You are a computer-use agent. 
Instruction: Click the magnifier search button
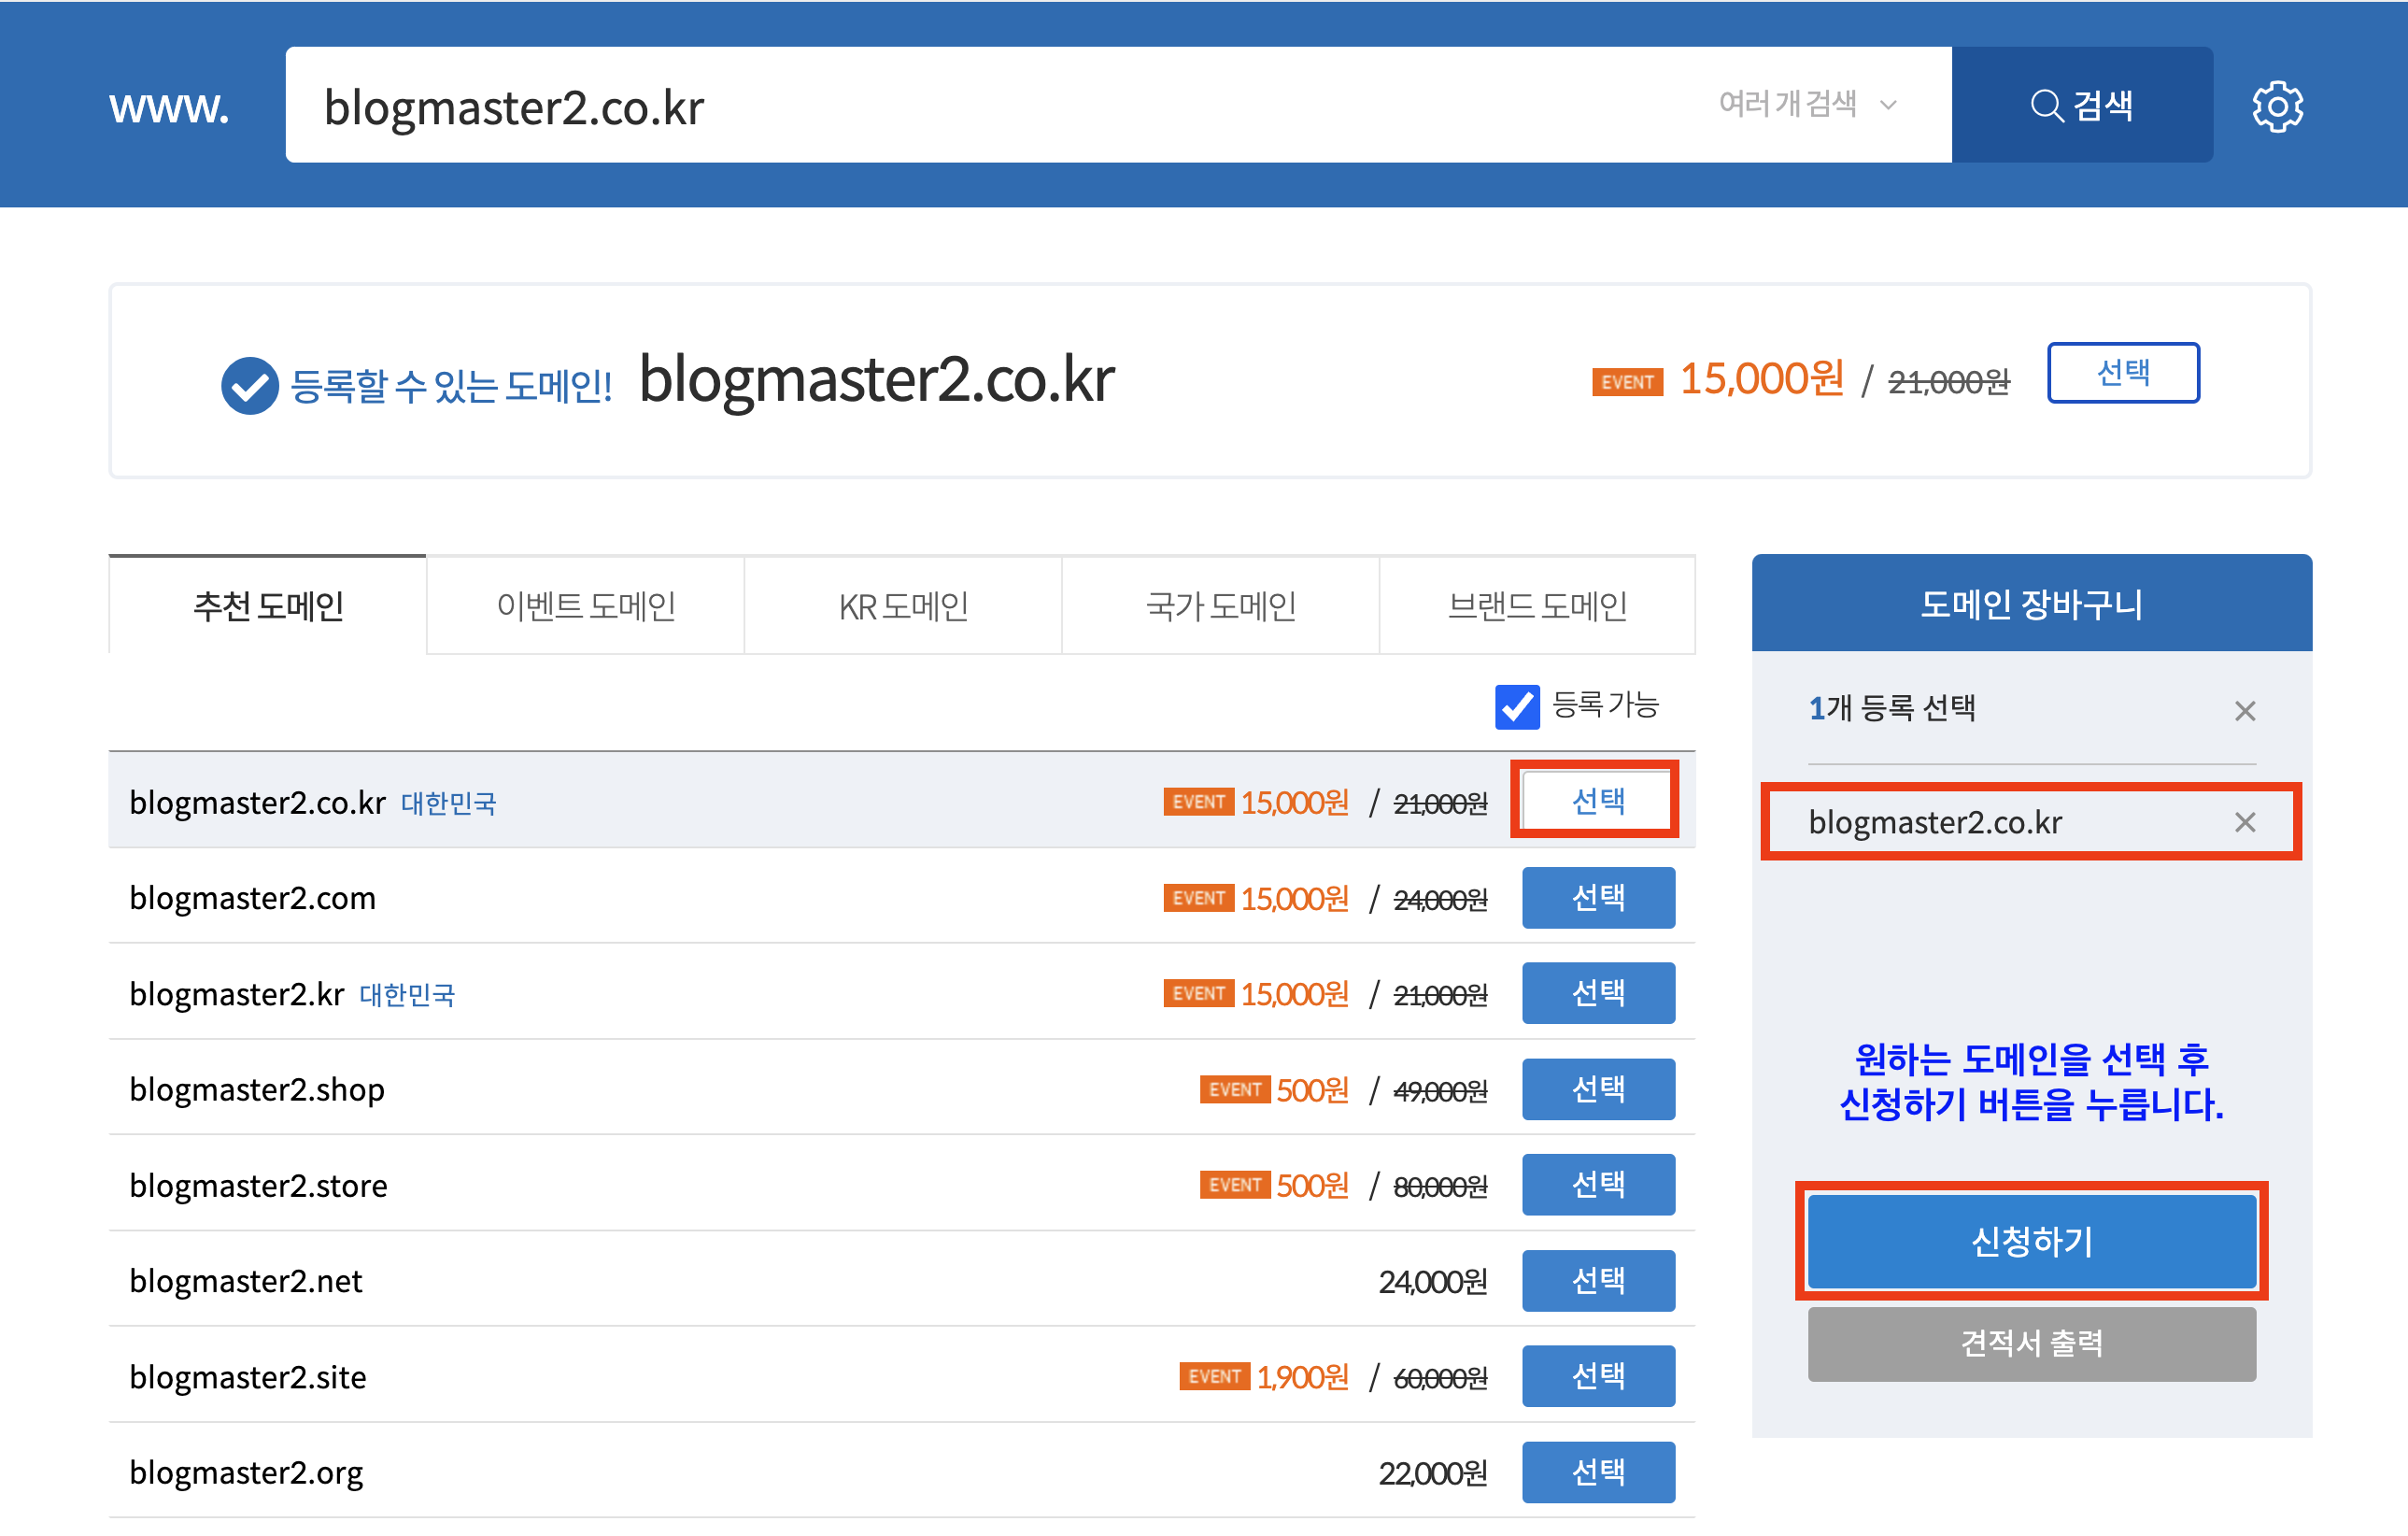click(x=2081, y=105)
